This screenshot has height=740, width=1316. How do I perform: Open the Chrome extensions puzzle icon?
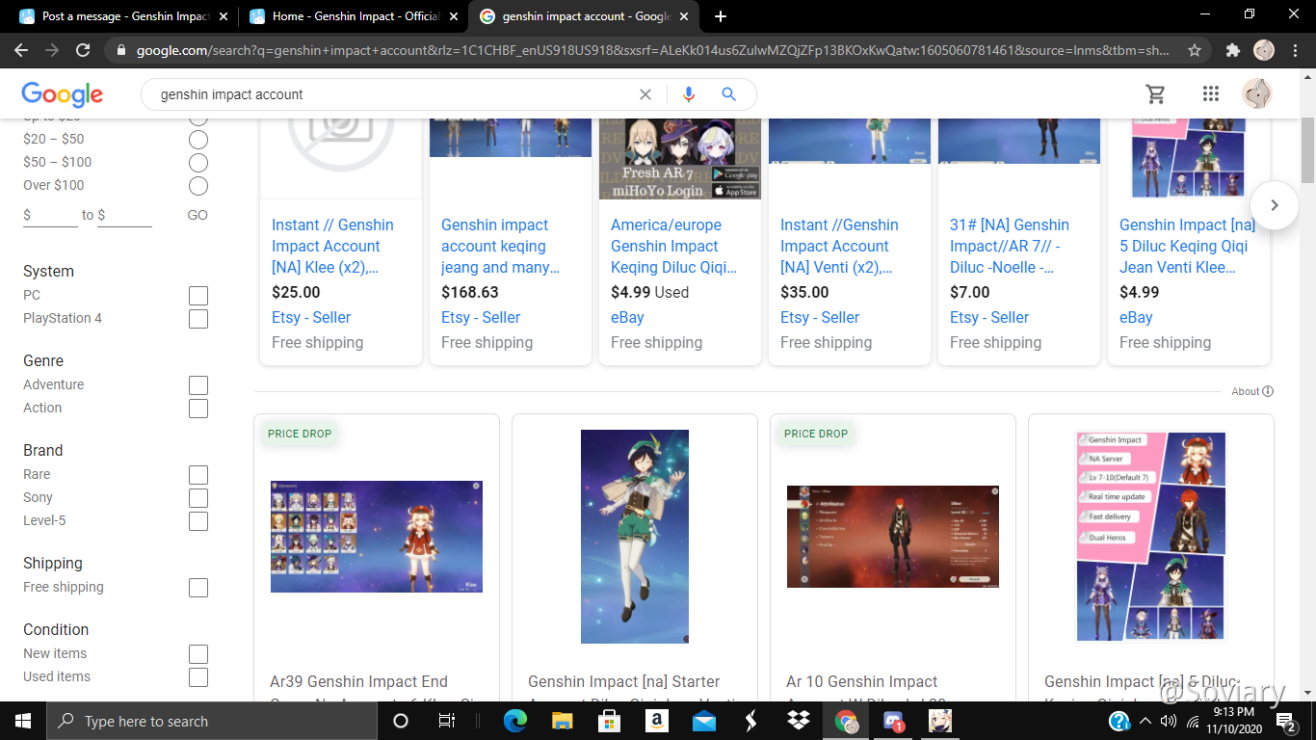[1233, 50]
